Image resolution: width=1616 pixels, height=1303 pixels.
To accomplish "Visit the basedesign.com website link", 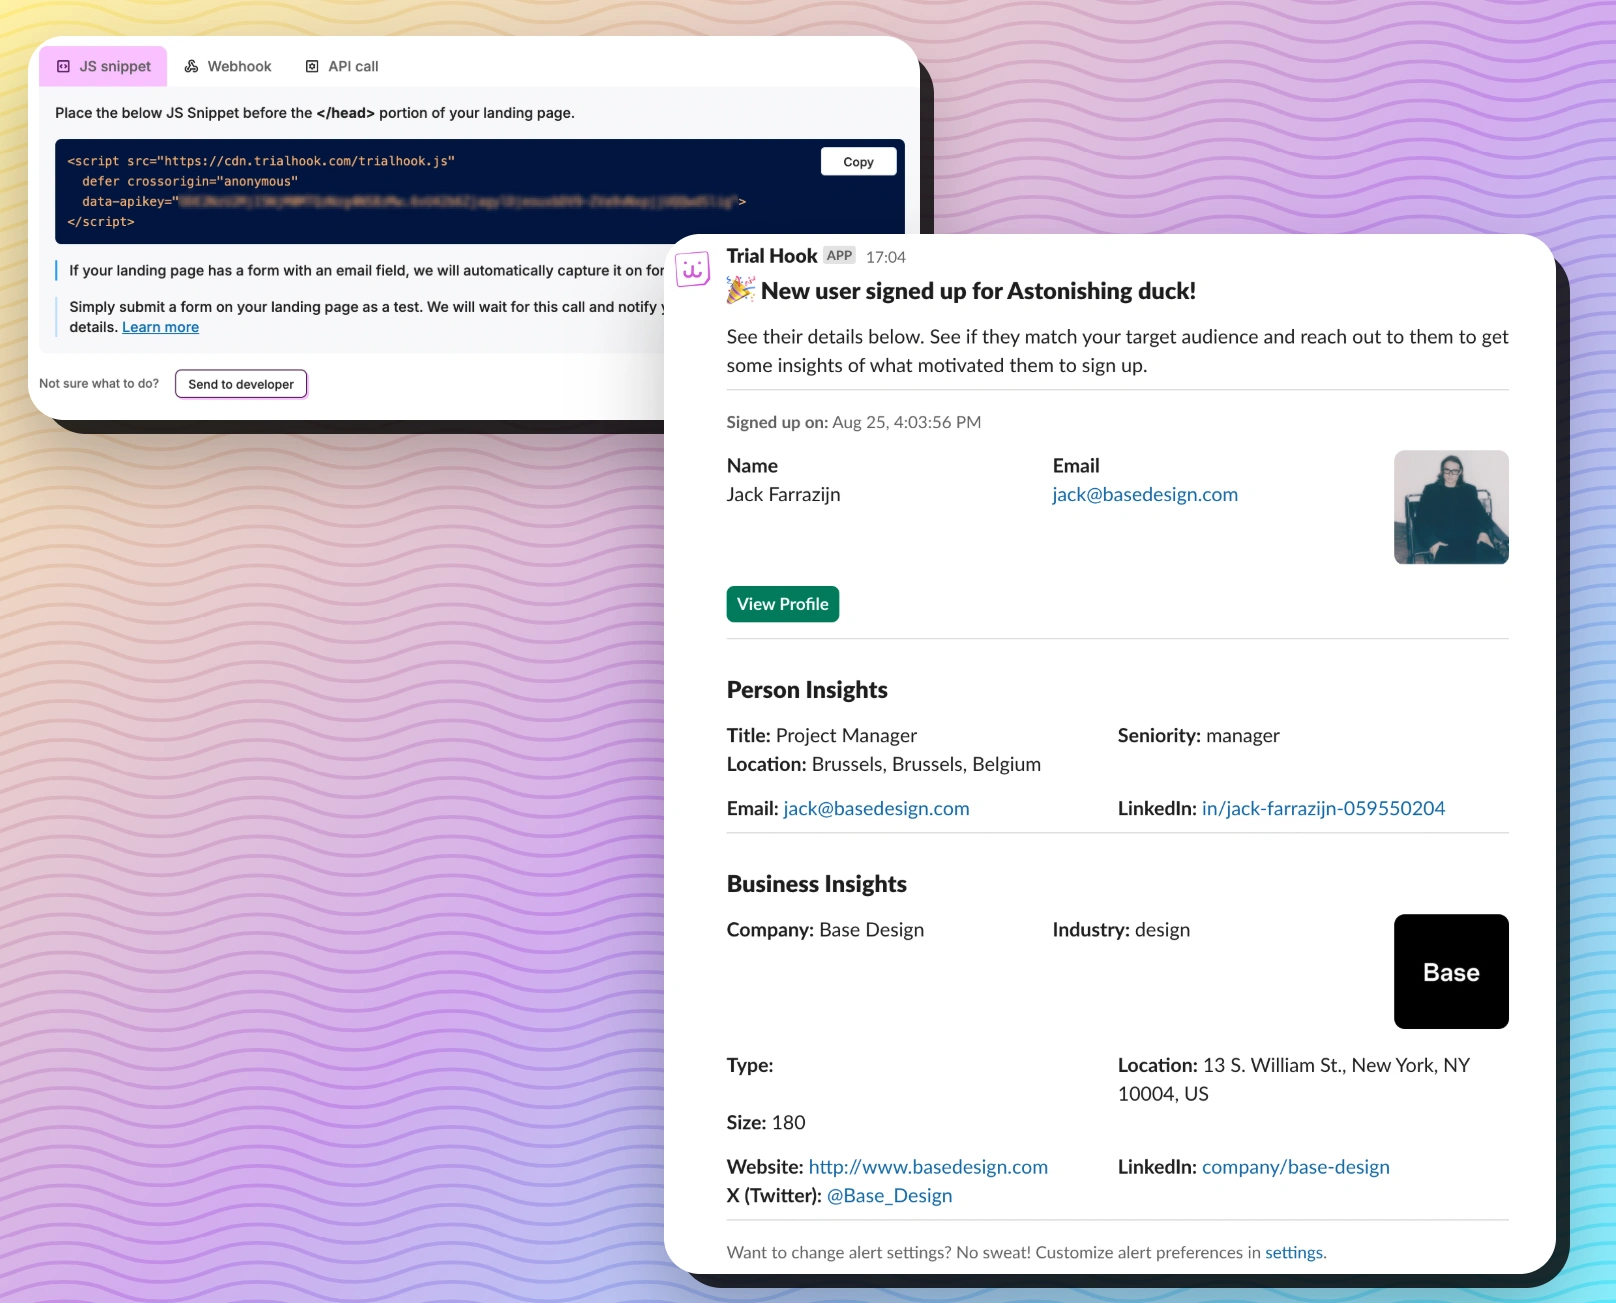I will click(927, 1167).
